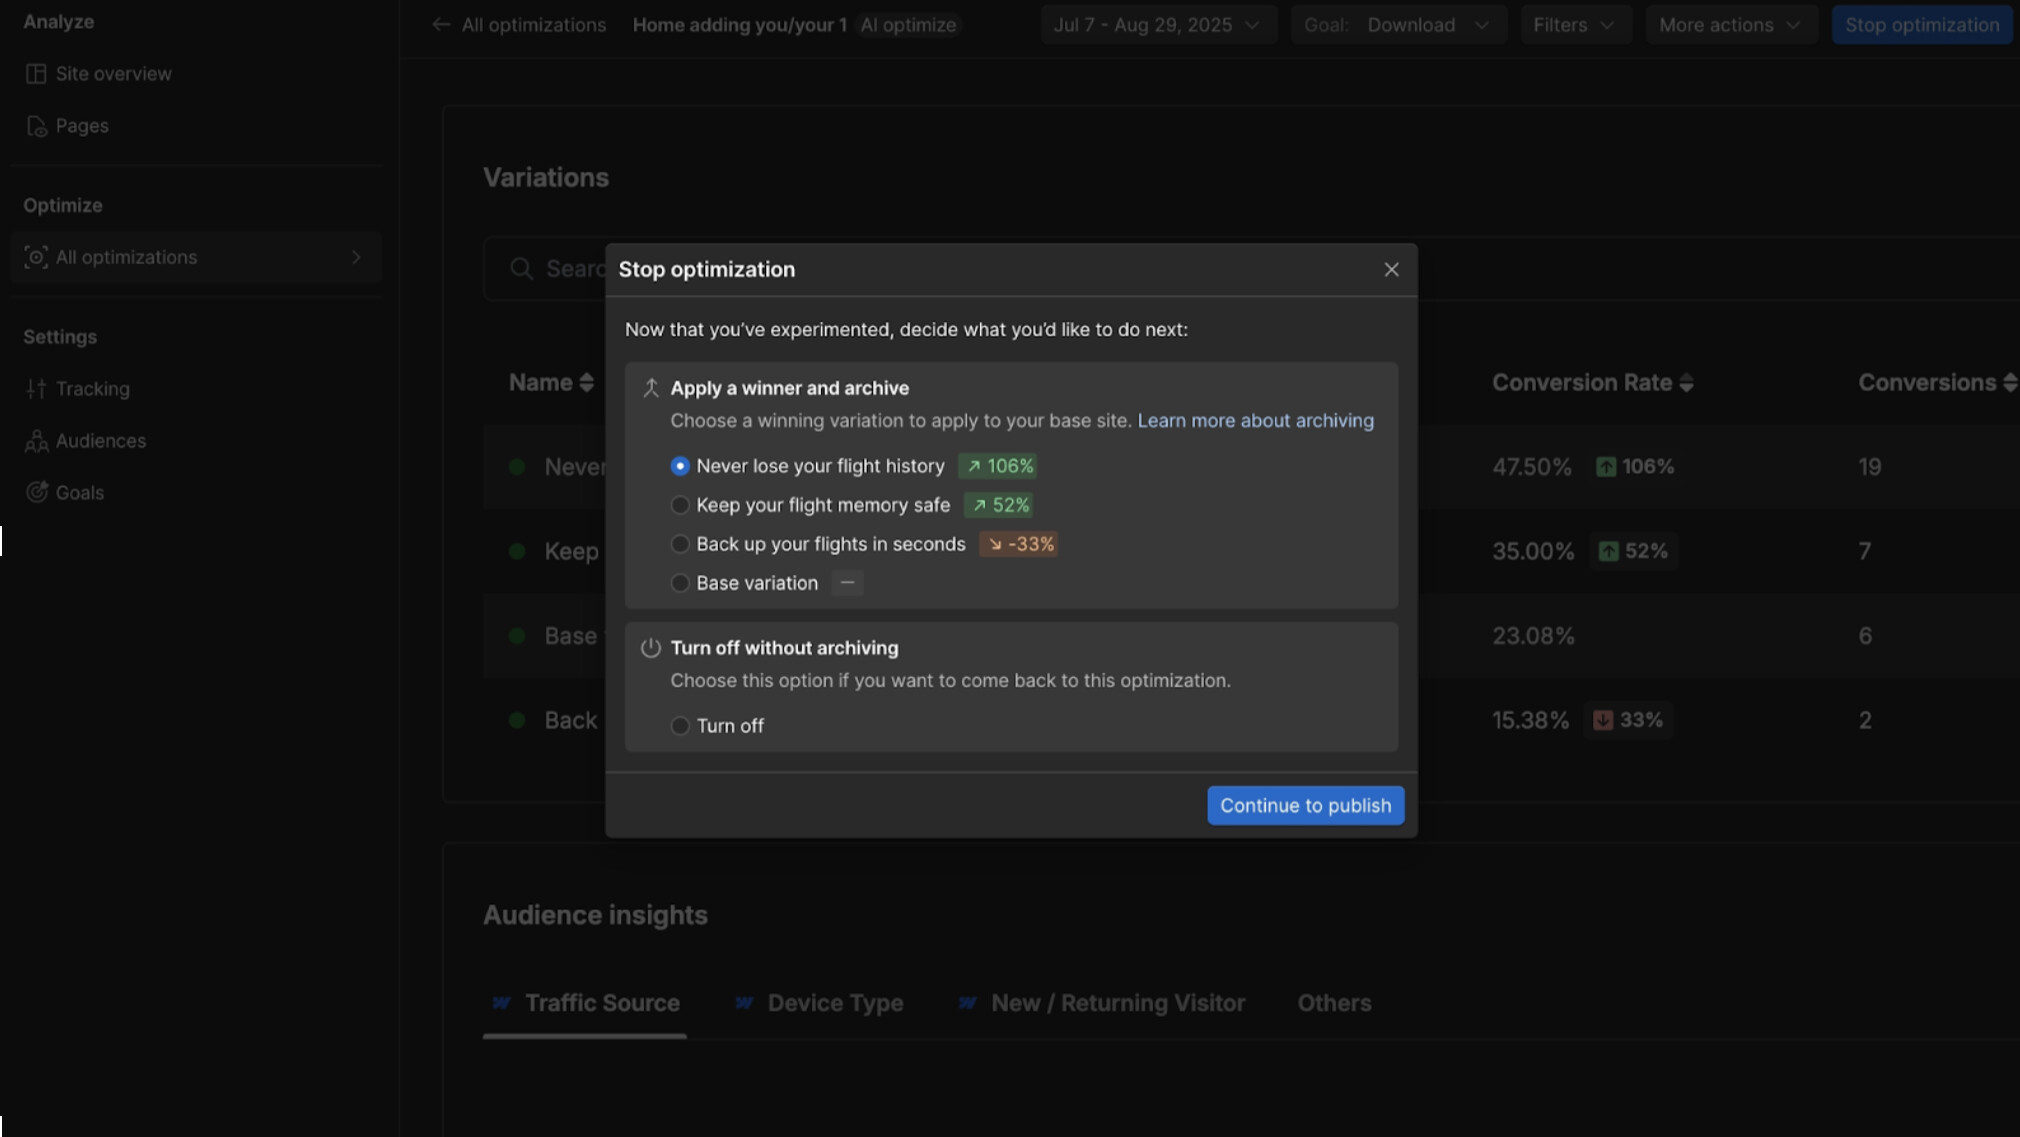
Task: Open Learn more about archiving link
Action: point(1255,421)
